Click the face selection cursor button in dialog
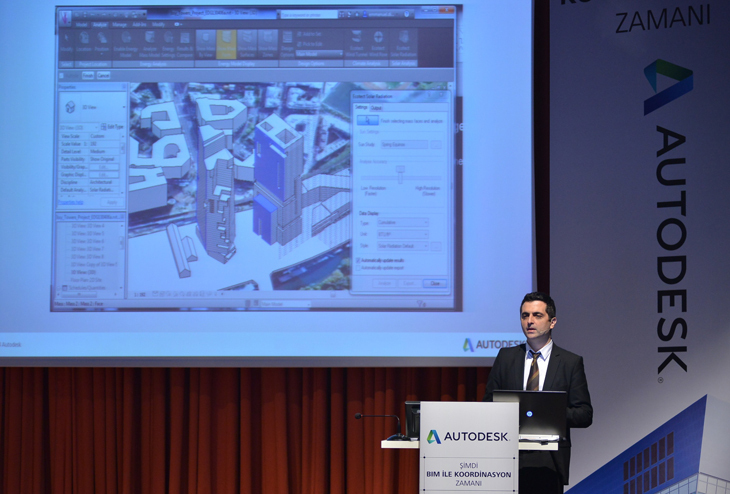 click(368, 121)
